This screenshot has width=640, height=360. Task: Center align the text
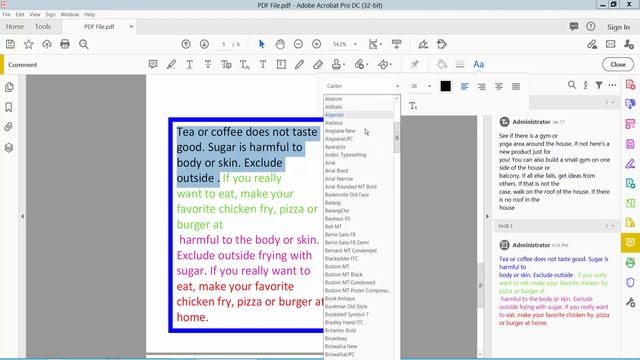click(x=499, y=86)
